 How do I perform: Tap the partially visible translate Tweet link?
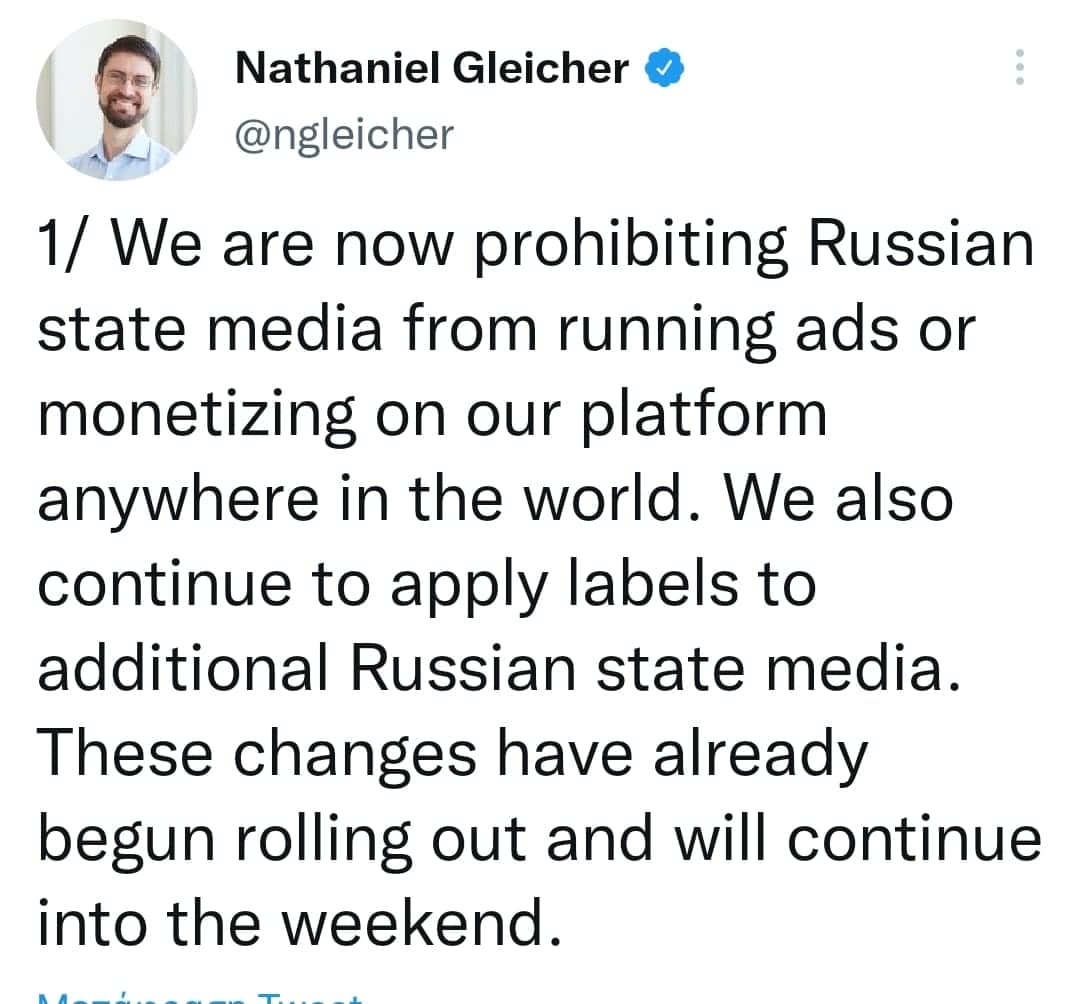(x=200, y=998)
